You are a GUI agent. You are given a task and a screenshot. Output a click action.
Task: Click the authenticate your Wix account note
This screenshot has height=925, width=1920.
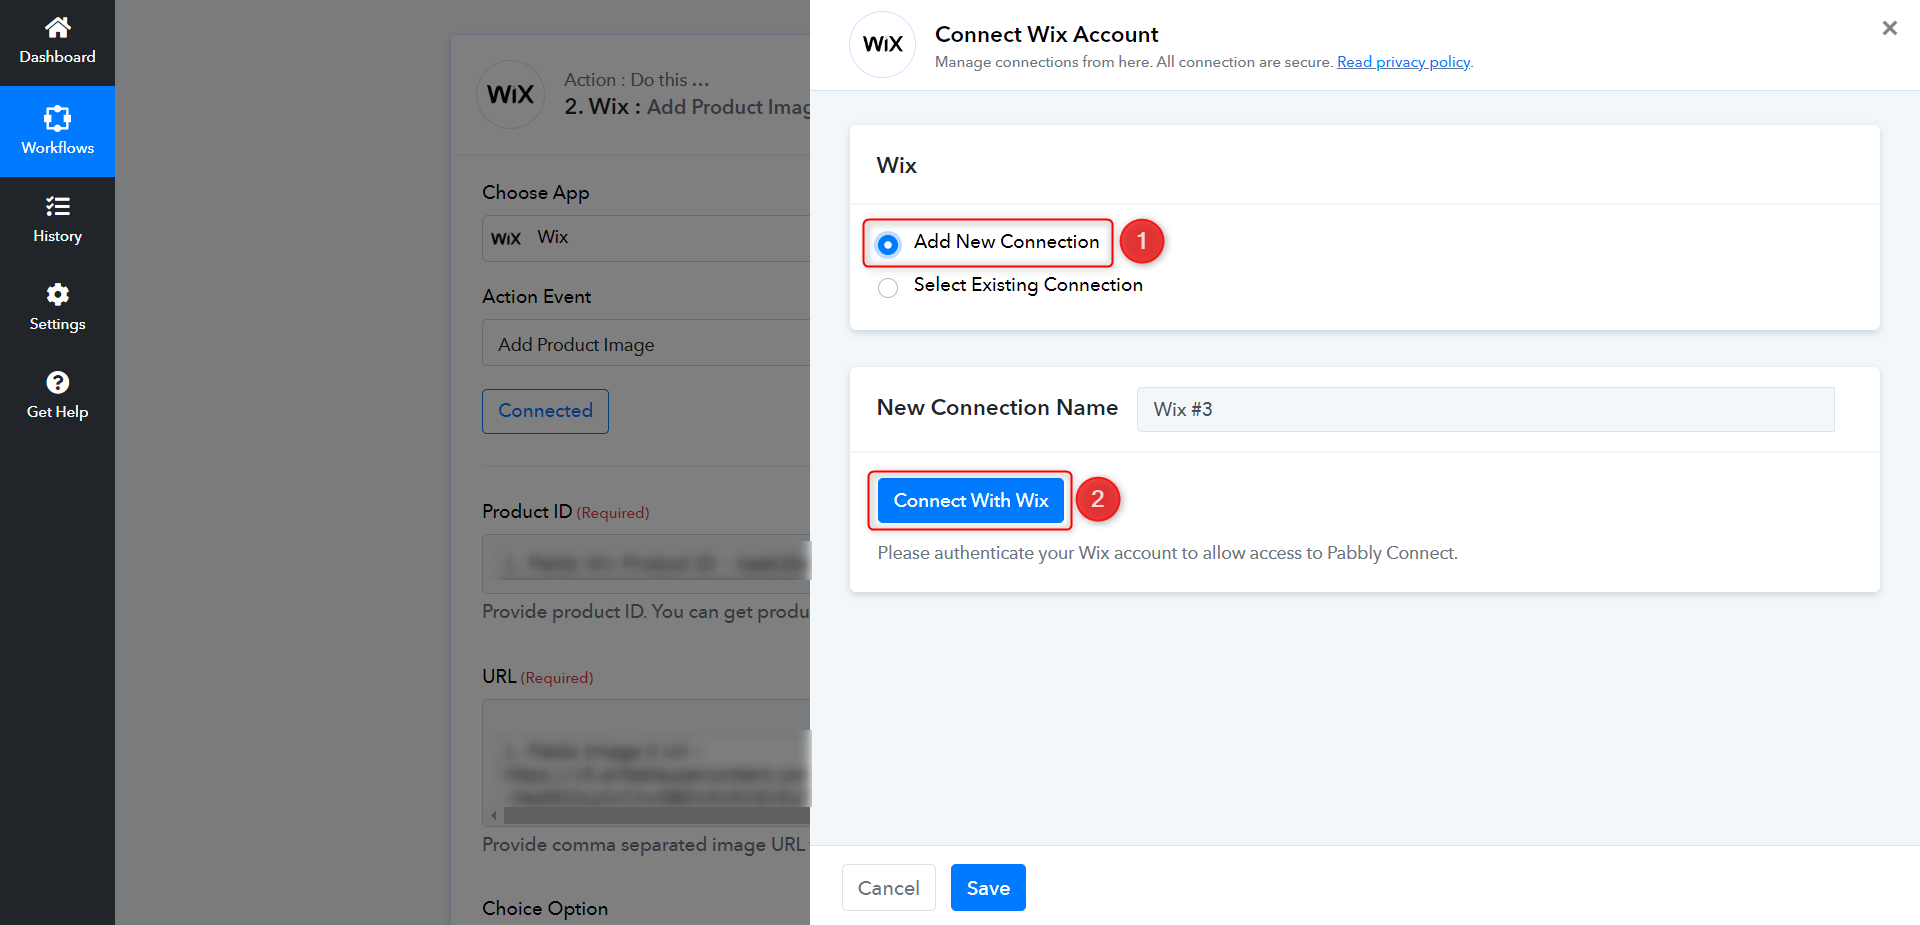tap(1167, 553)
